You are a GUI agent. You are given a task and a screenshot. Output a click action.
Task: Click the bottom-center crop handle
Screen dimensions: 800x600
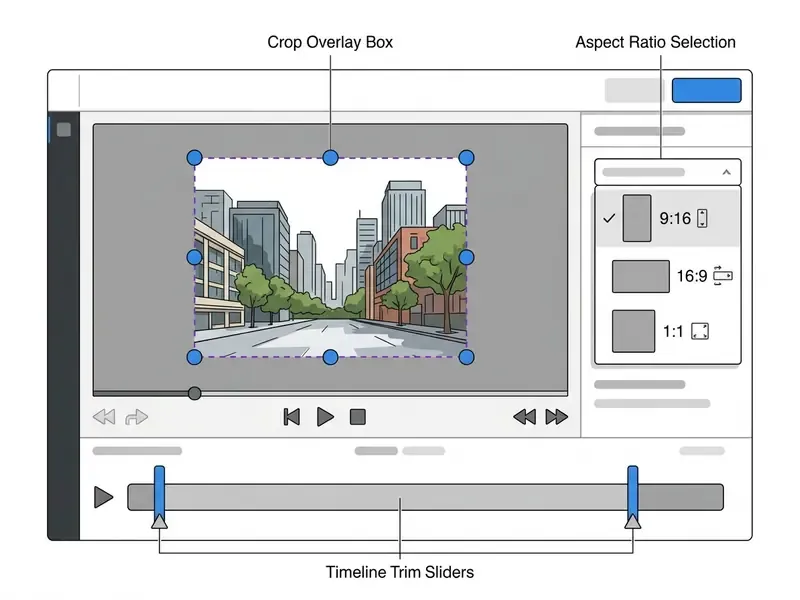coord(331,357)
